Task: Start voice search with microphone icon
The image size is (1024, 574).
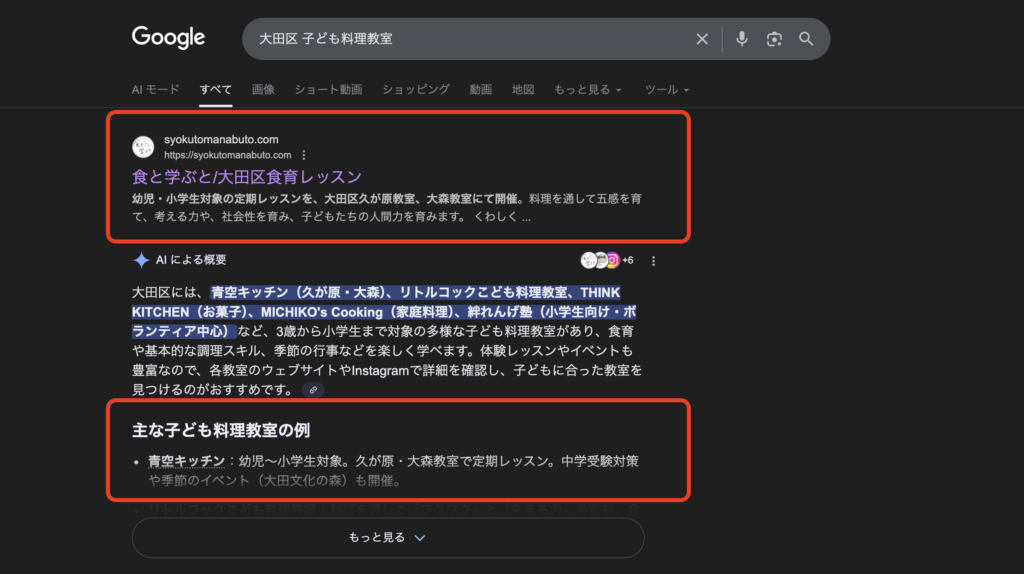Action: [x=742, y=39]
